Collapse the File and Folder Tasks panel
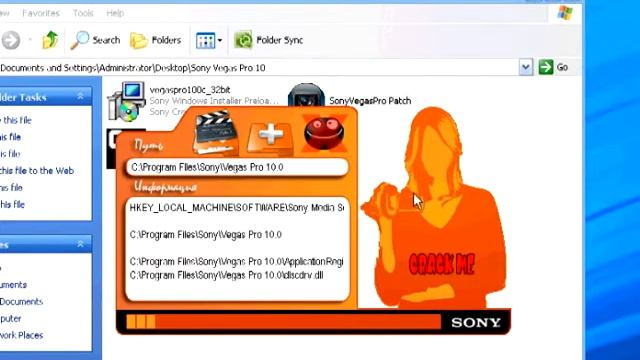The image size is (640, 360). click(x=80, y=97)
